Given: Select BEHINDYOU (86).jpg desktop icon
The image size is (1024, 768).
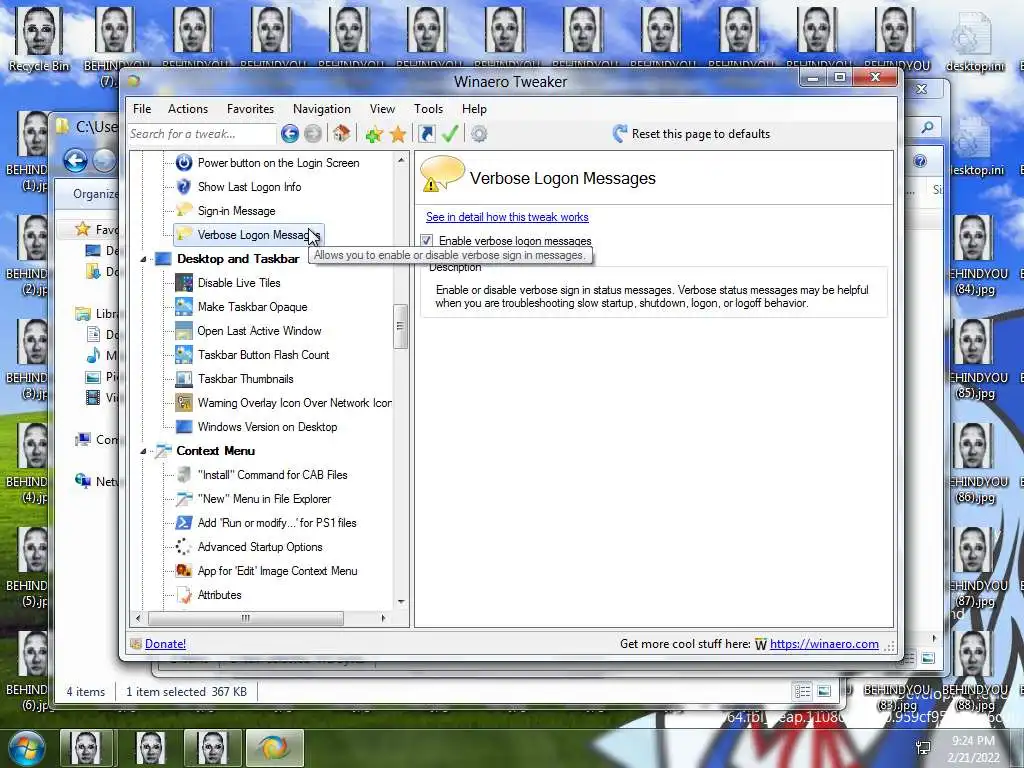Looking at the screenshot, I should point(974,464).
